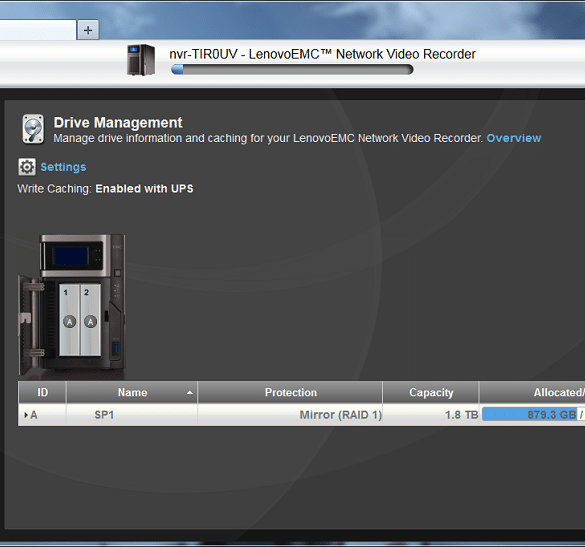Sort table by Allocated column header

[x=532, y=392]
